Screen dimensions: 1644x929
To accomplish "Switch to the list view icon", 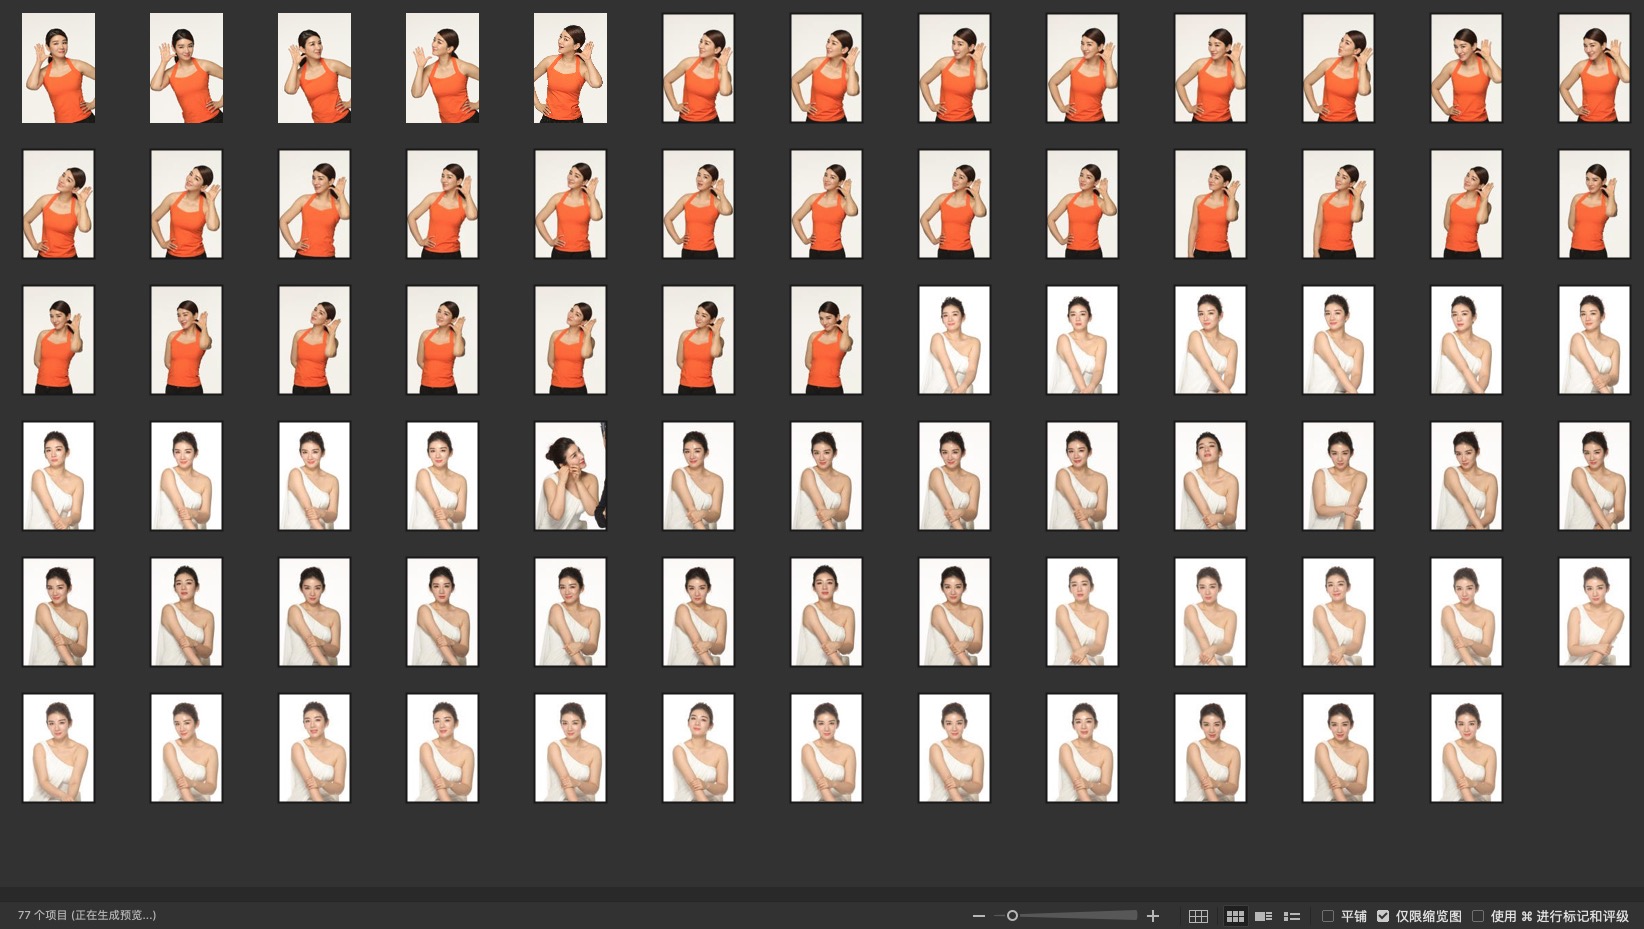I will point(1292,916).
